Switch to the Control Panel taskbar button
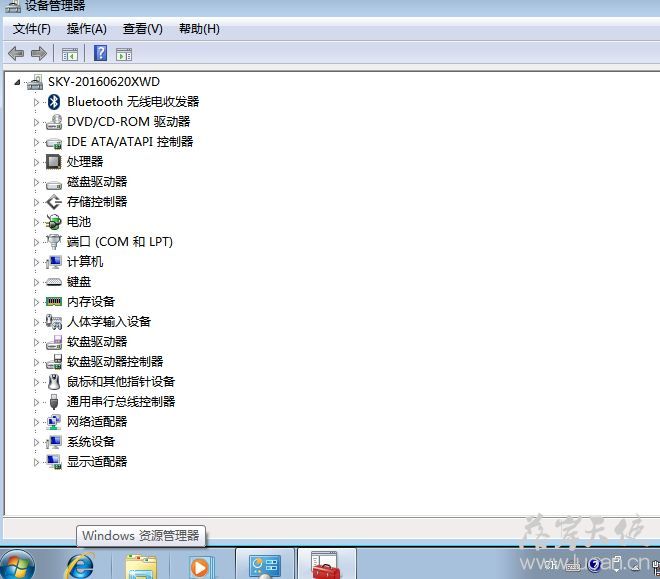 (x=264, y=565)
